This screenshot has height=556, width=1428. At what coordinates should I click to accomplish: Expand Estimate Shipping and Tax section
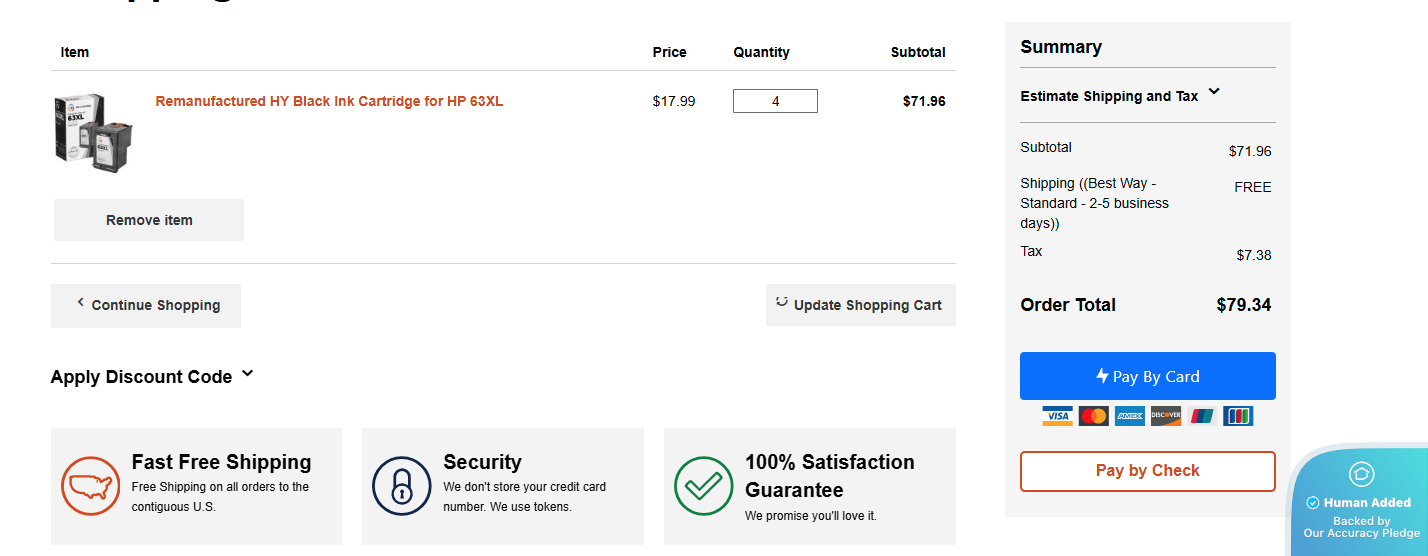1120,96
